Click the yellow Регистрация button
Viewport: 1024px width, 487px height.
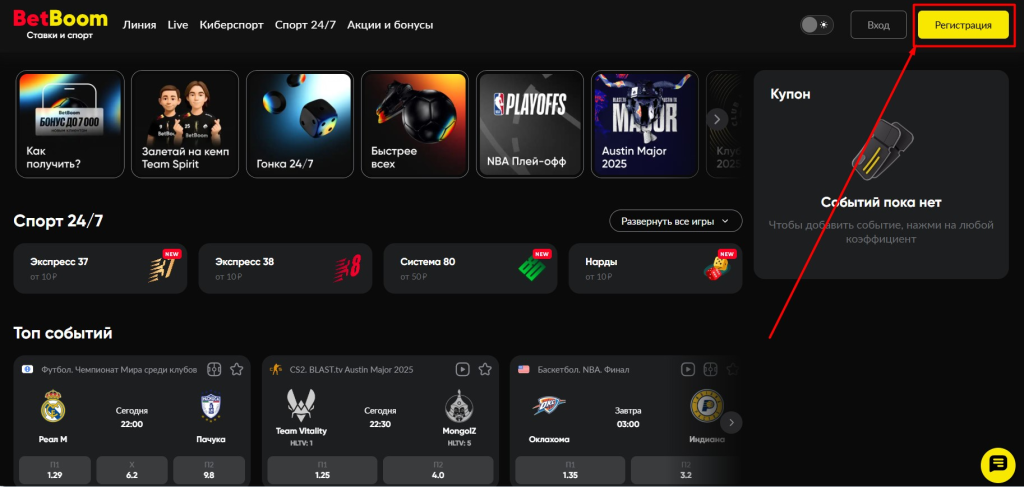click(963, 25)
